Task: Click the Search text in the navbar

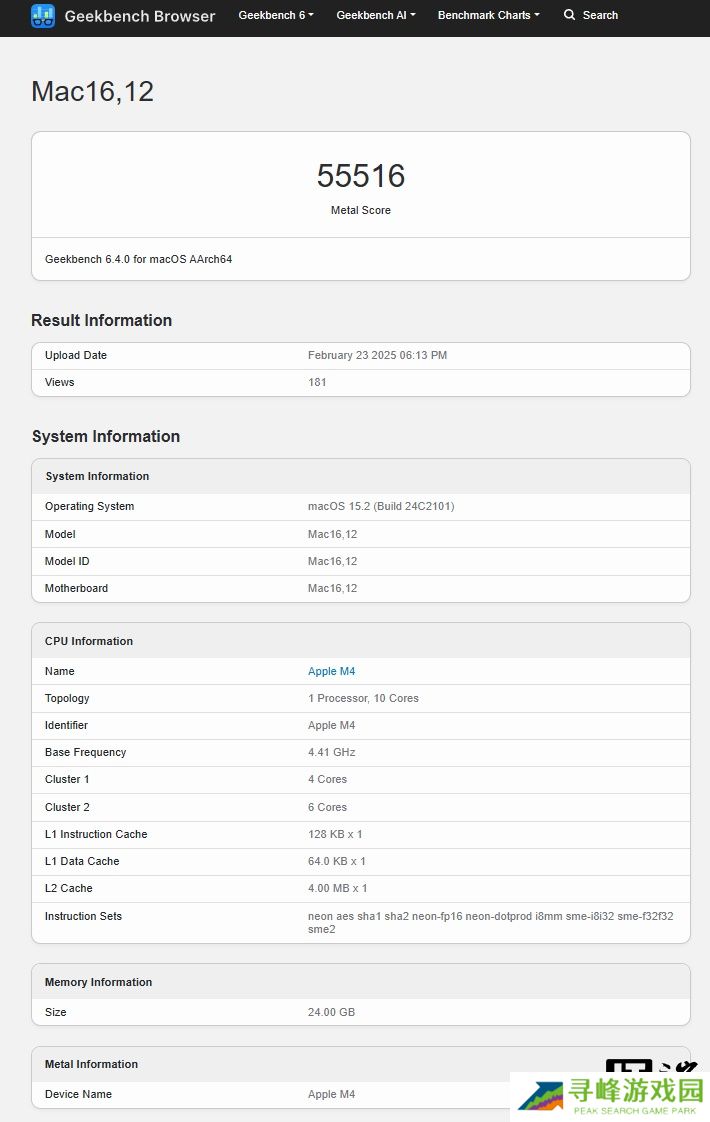Action: click(x=600, y=15)
